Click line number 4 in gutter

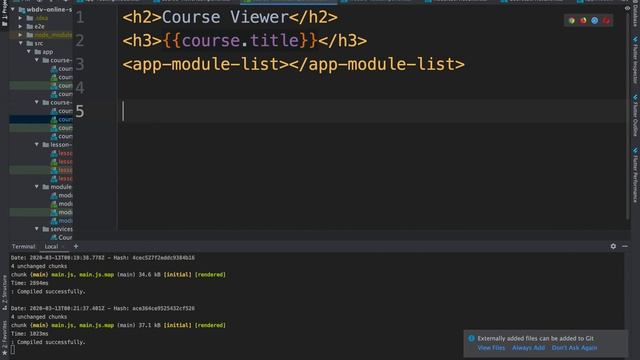click(x=80, y=88)
